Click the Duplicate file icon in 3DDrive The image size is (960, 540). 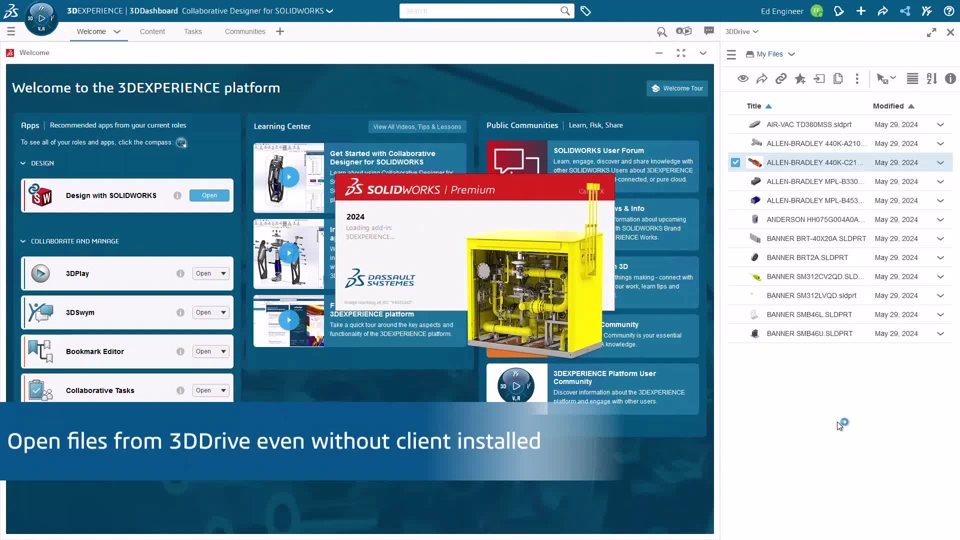(x=838, y=78)
